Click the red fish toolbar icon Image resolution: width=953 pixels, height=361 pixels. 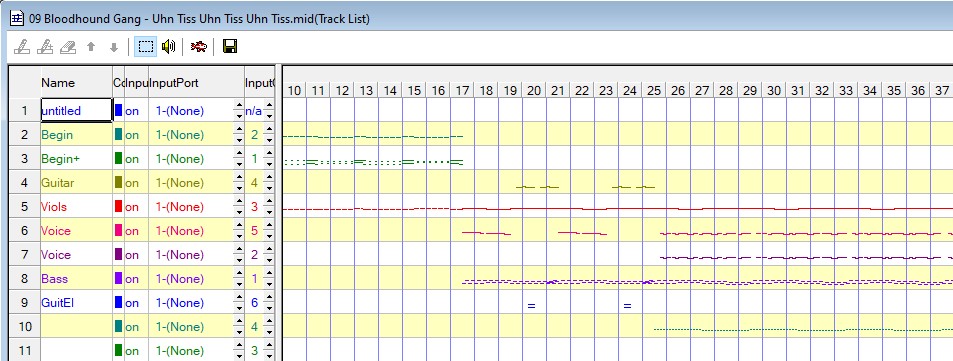199,47
